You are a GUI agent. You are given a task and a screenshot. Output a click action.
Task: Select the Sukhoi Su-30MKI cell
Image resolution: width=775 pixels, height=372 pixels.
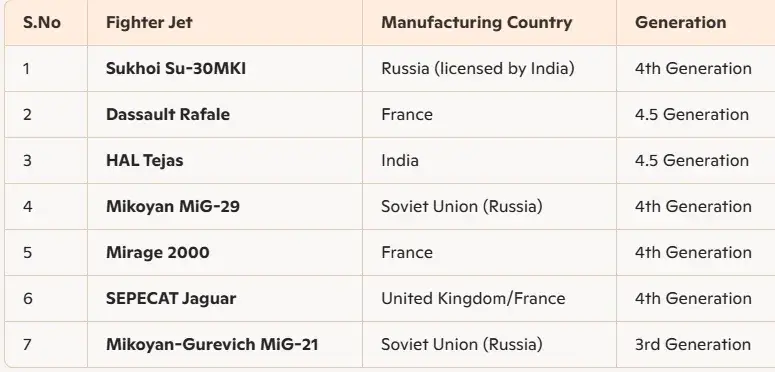[225, 69]
